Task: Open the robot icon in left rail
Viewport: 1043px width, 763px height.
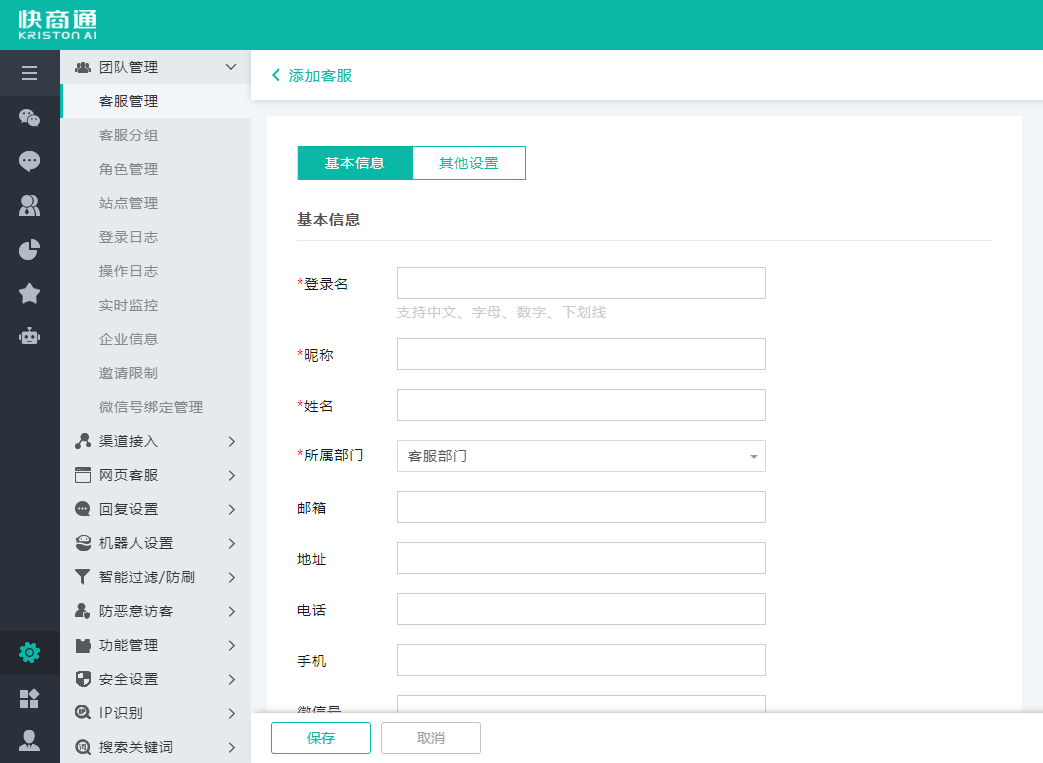Action: [29, 336]
